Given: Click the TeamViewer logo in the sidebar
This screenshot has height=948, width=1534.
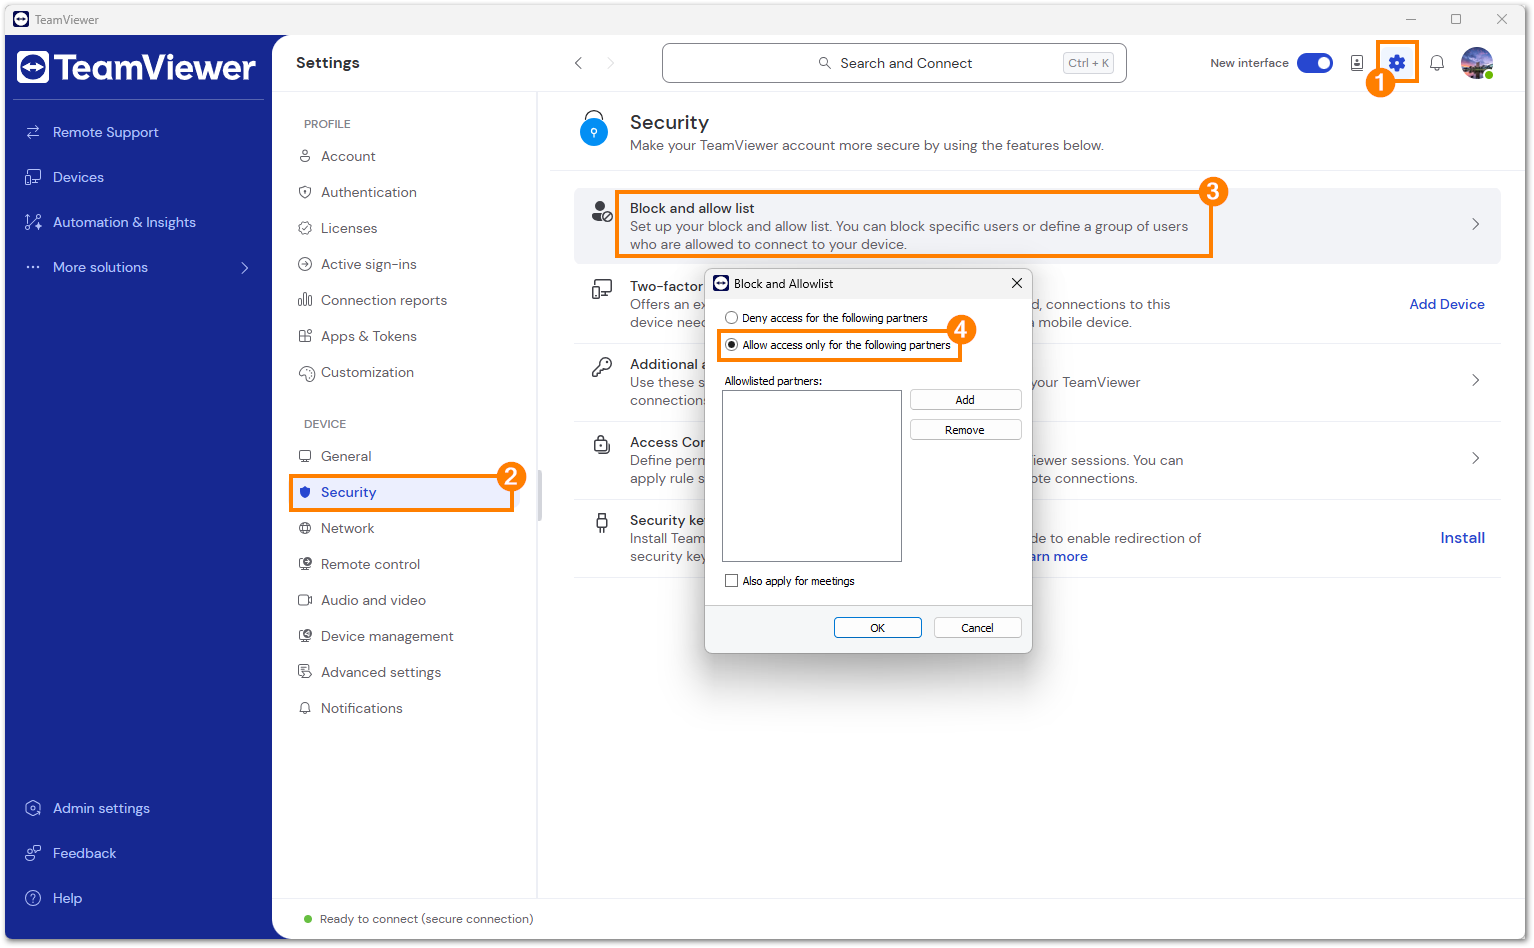Looking at the screenshot, I should point(136,67).
